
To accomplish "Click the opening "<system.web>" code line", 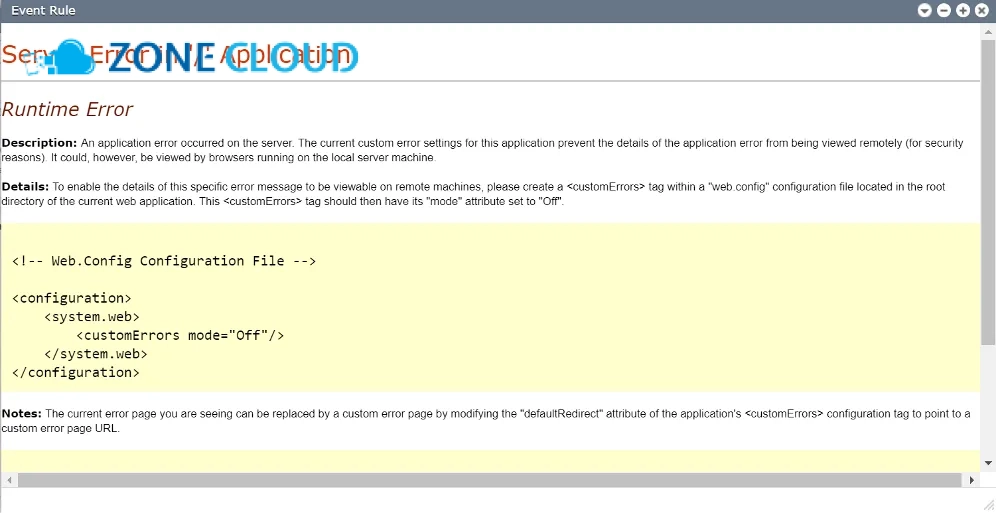I will pyautogui.click(x=91, y=317).
